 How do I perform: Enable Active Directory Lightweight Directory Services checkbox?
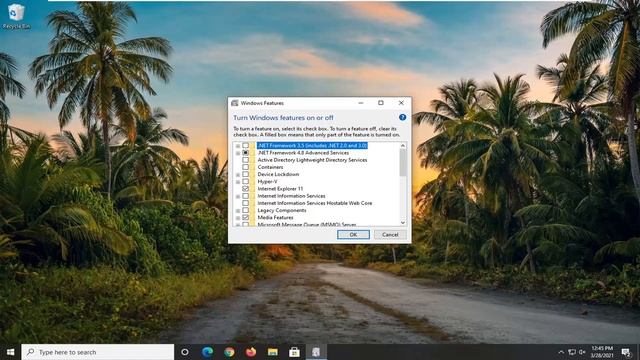pos(245,160)
